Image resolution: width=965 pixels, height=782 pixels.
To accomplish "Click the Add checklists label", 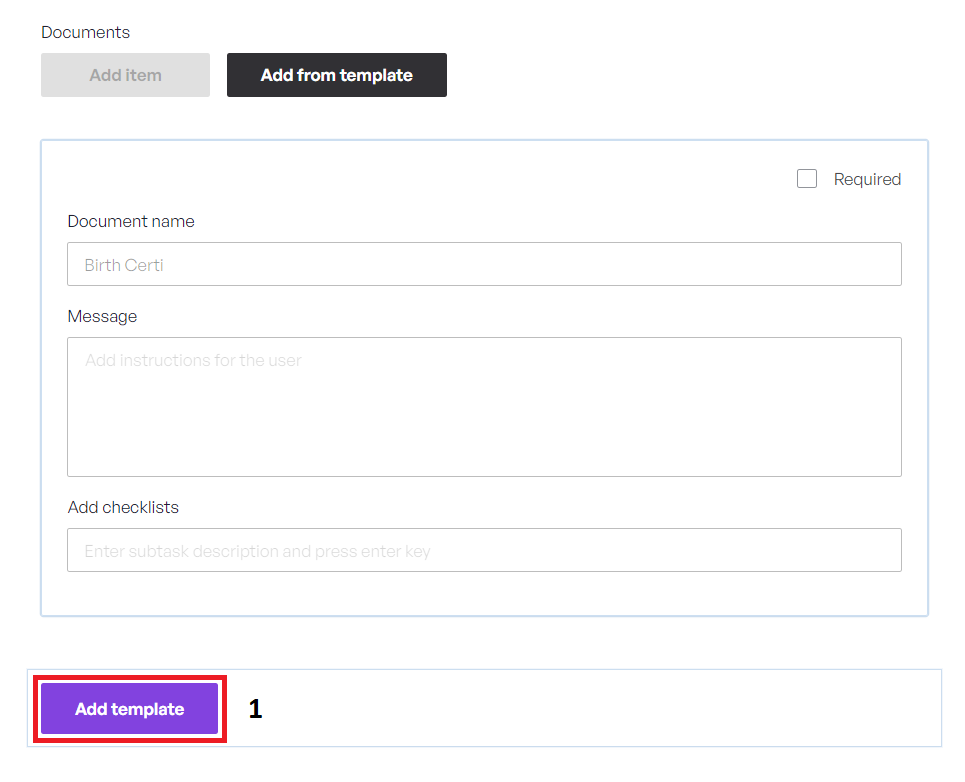I will click(x=123, y=507).
